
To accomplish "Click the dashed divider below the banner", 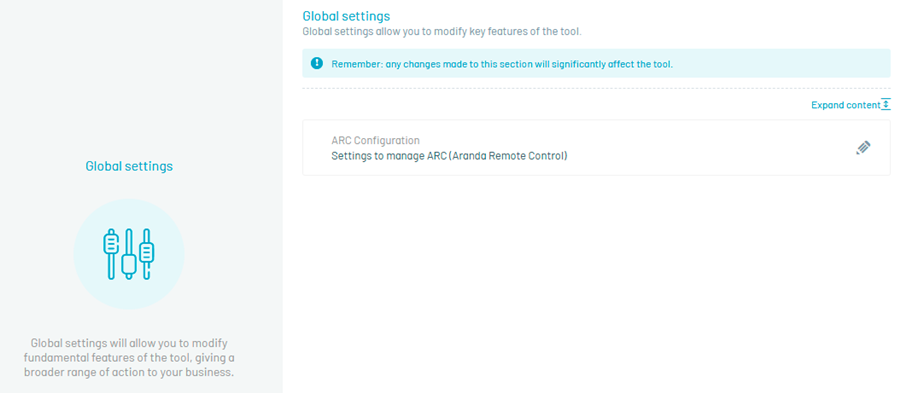I will (x=596, y=88).
